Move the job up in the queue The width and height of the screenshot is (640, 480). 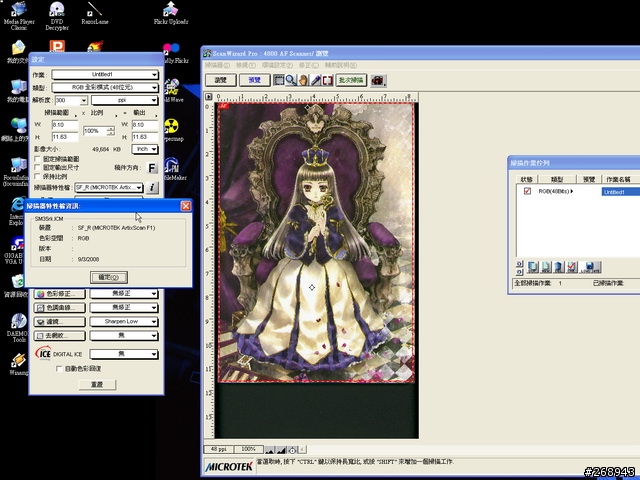pos(519,264)
